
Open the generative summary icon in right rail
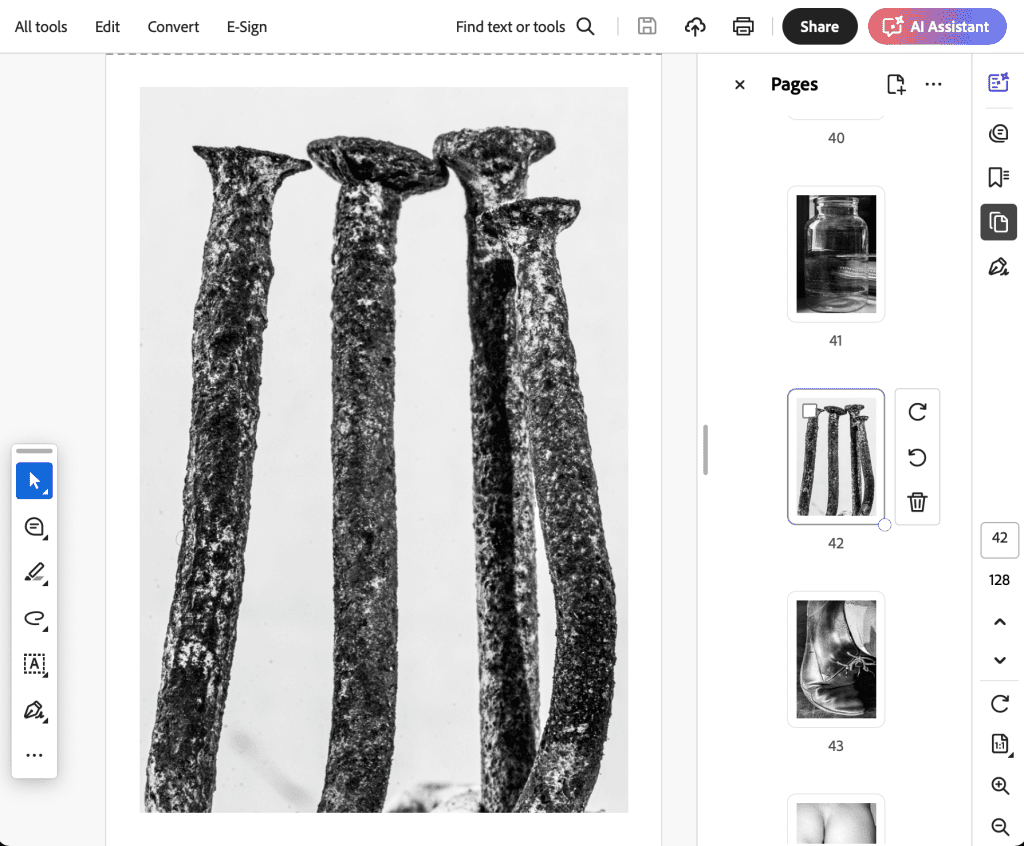[999, 82]
